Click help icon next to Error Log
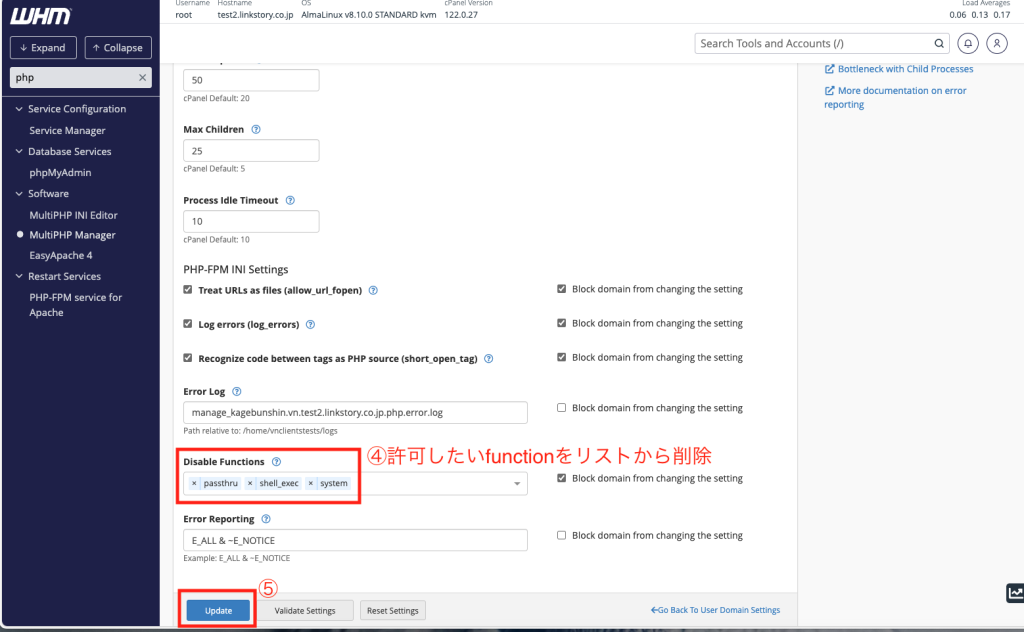 (236, 392)
